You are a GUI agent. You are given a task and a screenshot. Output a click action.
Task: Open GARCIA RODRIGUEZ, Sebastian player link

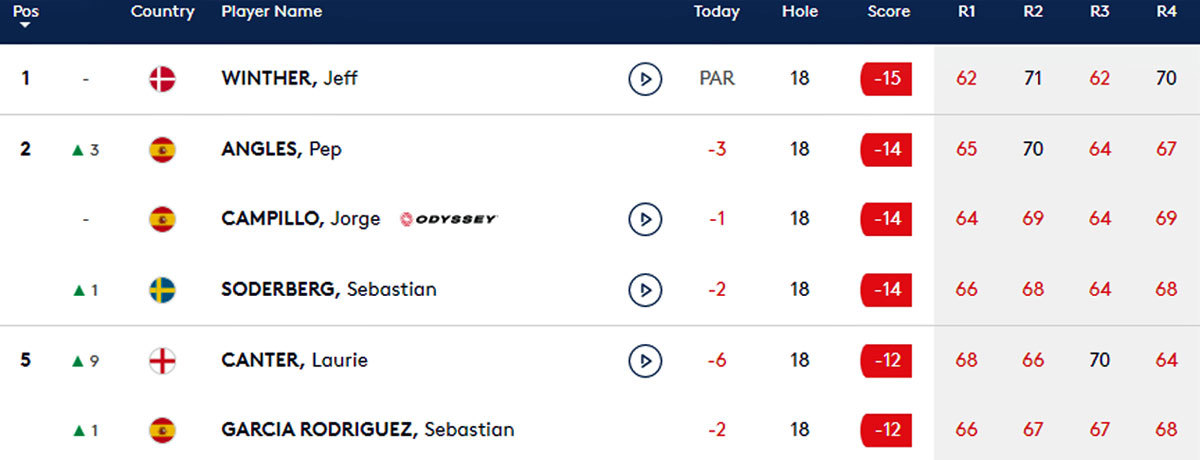[x=367, y=430]
